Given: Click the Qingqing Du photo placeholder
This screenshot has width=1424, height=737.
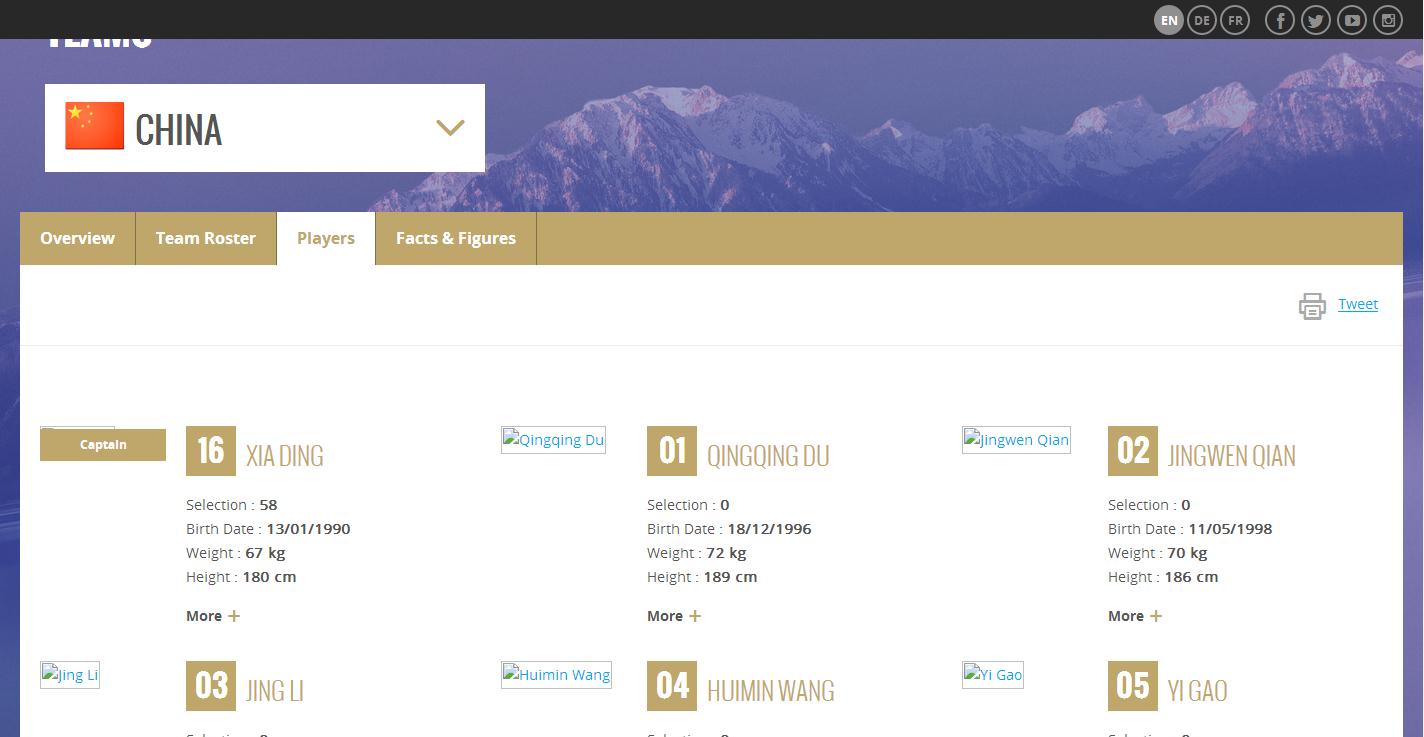Looking at the screenshot, I should point(553,440).
